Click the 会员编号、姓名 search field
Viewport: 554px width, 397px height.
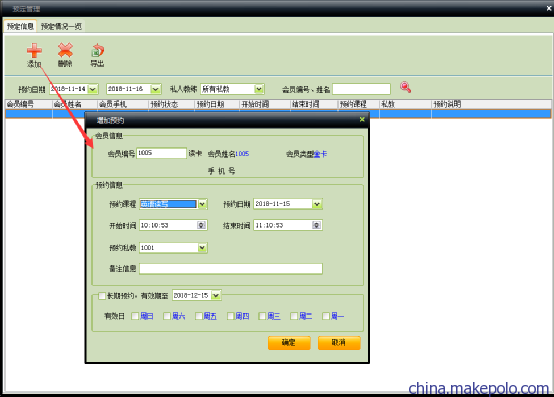361,89
